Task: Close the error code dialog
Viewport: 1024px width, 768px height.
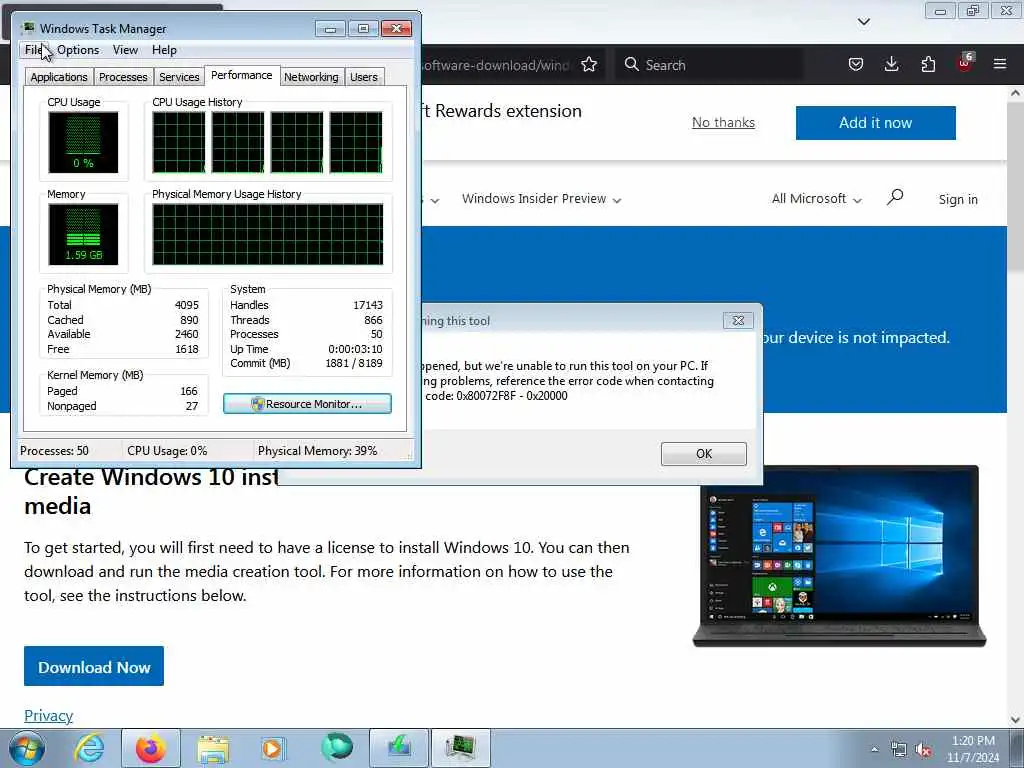Action: coord(738,321)
